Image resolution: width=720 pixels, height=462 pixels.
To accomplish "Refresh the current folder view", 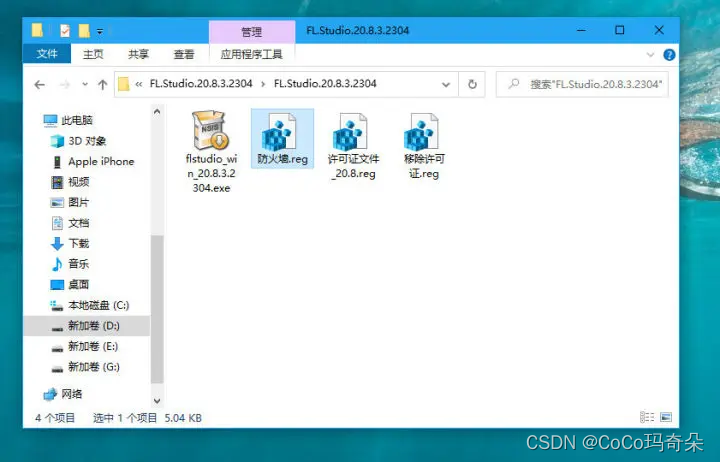I will click(472, 85).
